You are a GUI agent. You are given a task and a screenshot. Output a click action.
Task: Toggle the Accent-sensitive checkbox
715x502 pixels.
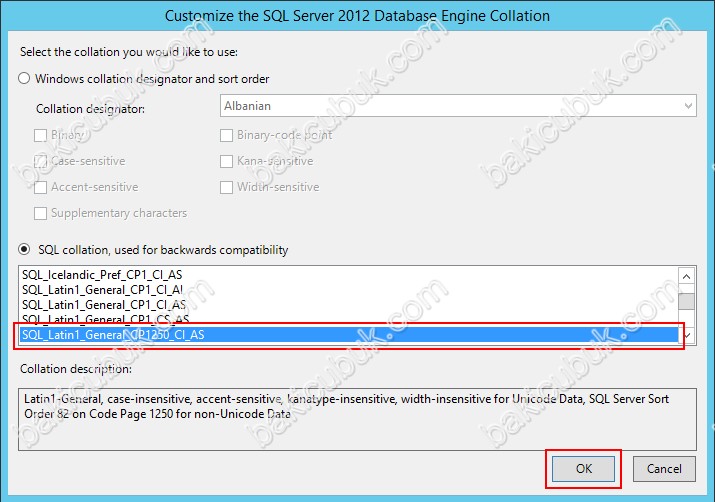(41, 187)
